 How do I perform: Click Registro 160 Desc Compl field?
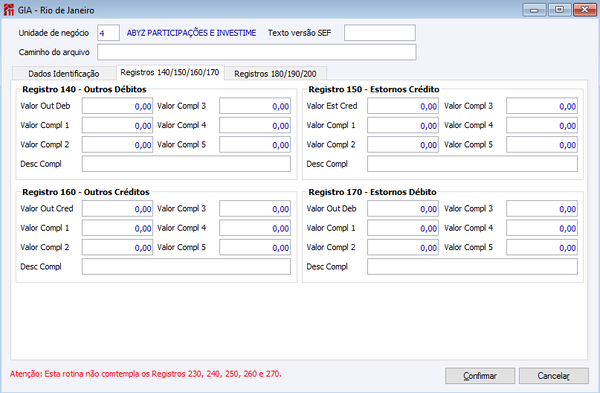coord(186,267)
